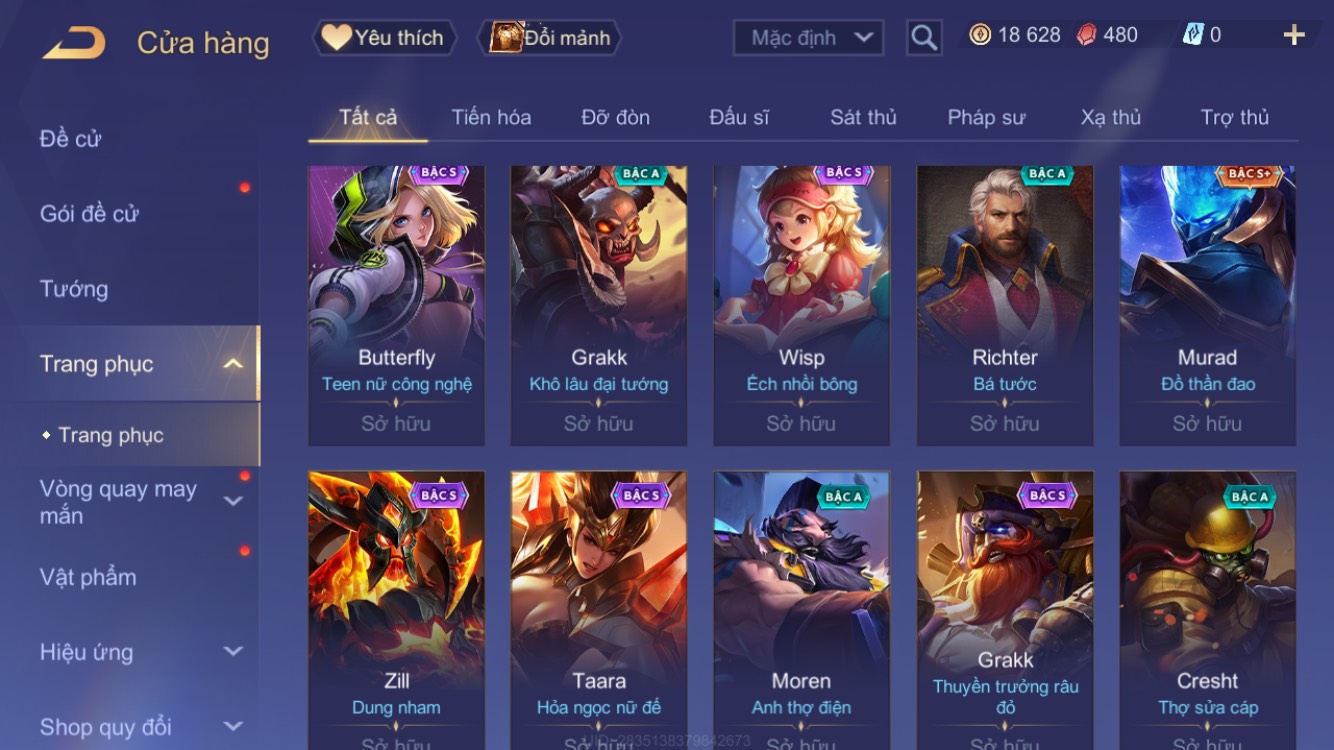Switch to the Pháp sư tab
Image resolution: width=1334 pixels, height=750 pixels.
coord(986,117)
